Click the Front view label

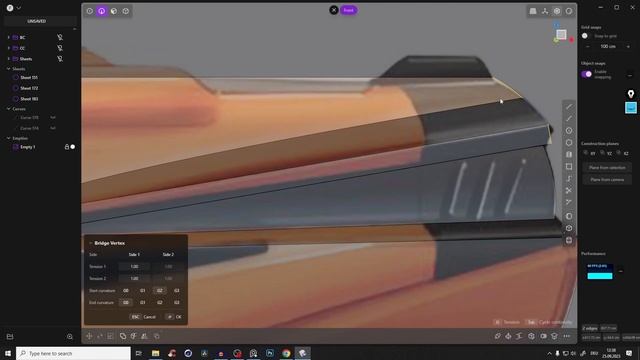click(x=349, y=10)
